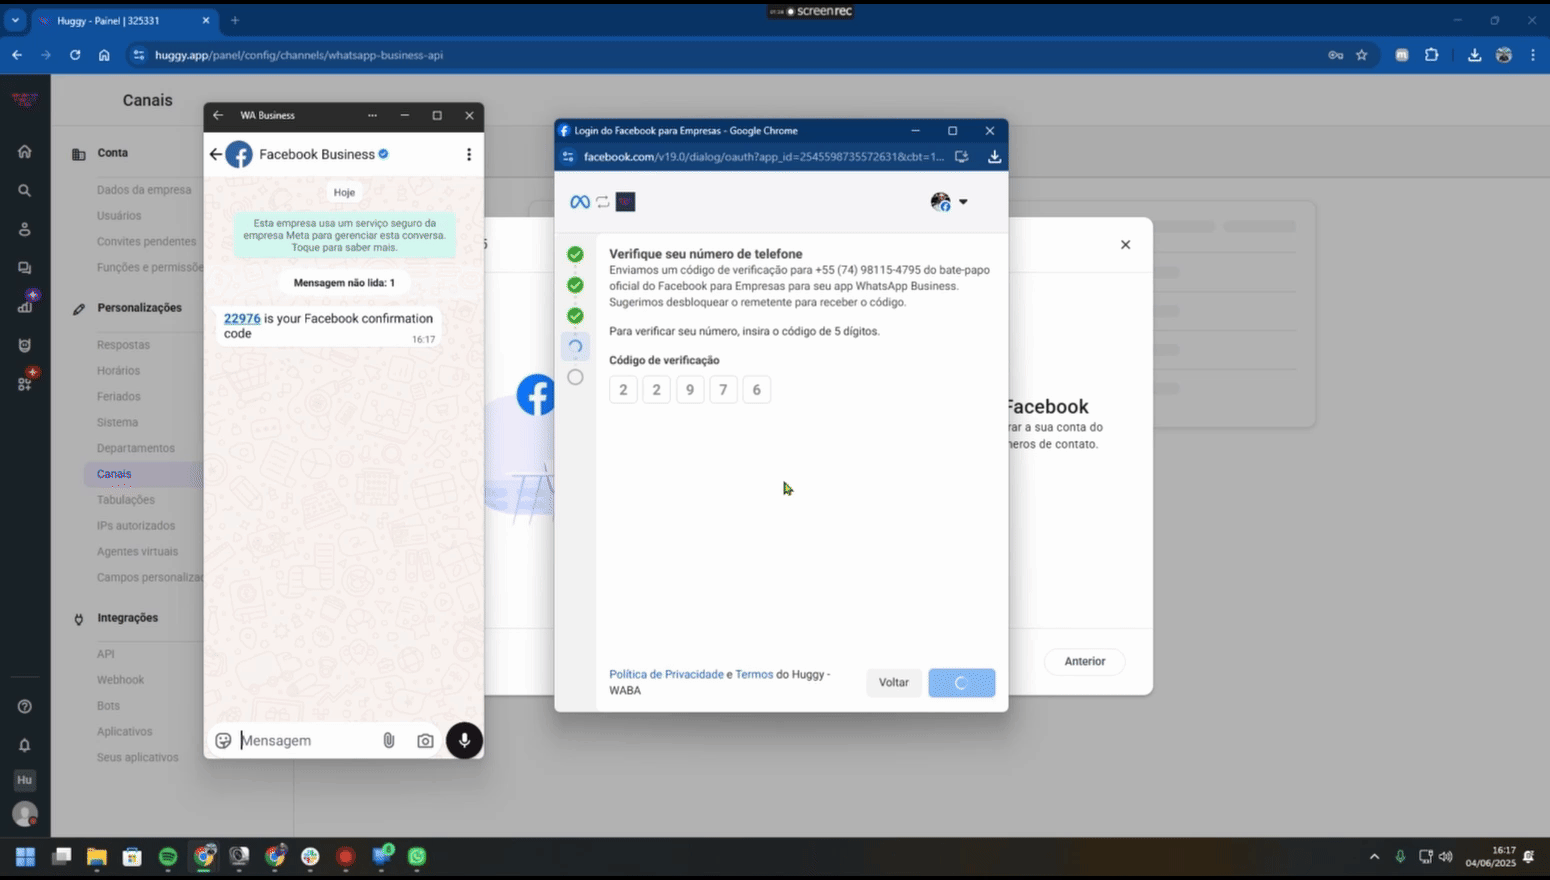Viewport: 1550px width, 880px height.
Task: Open Chrome three-dot menu
Action: click(1532, 55)
